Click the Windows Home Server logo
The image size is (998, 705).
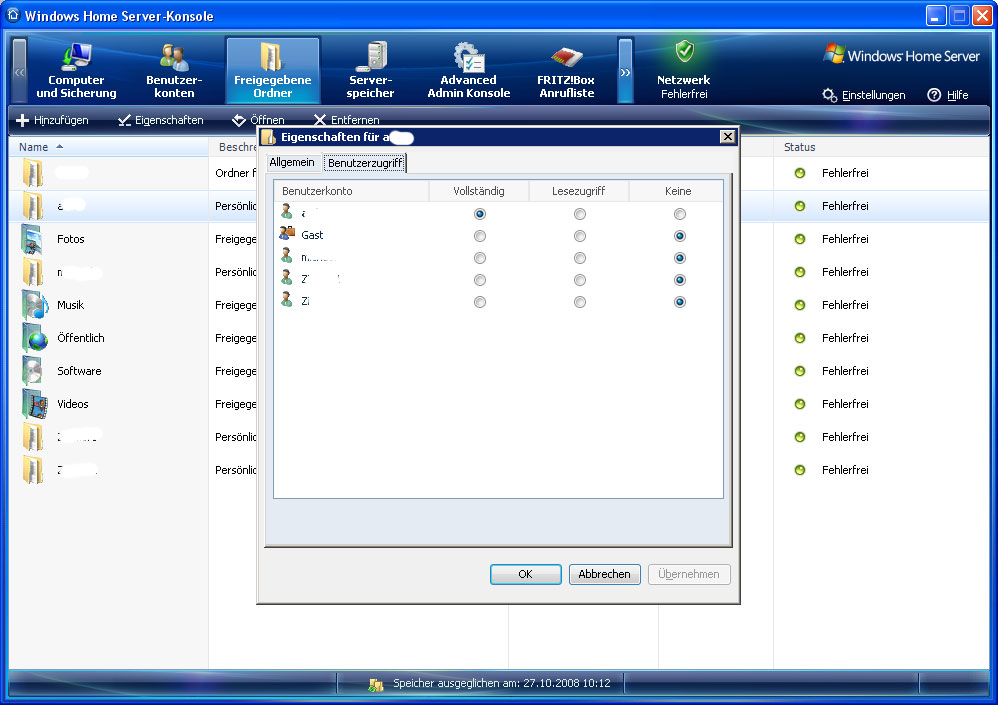[x=901, y=55]
